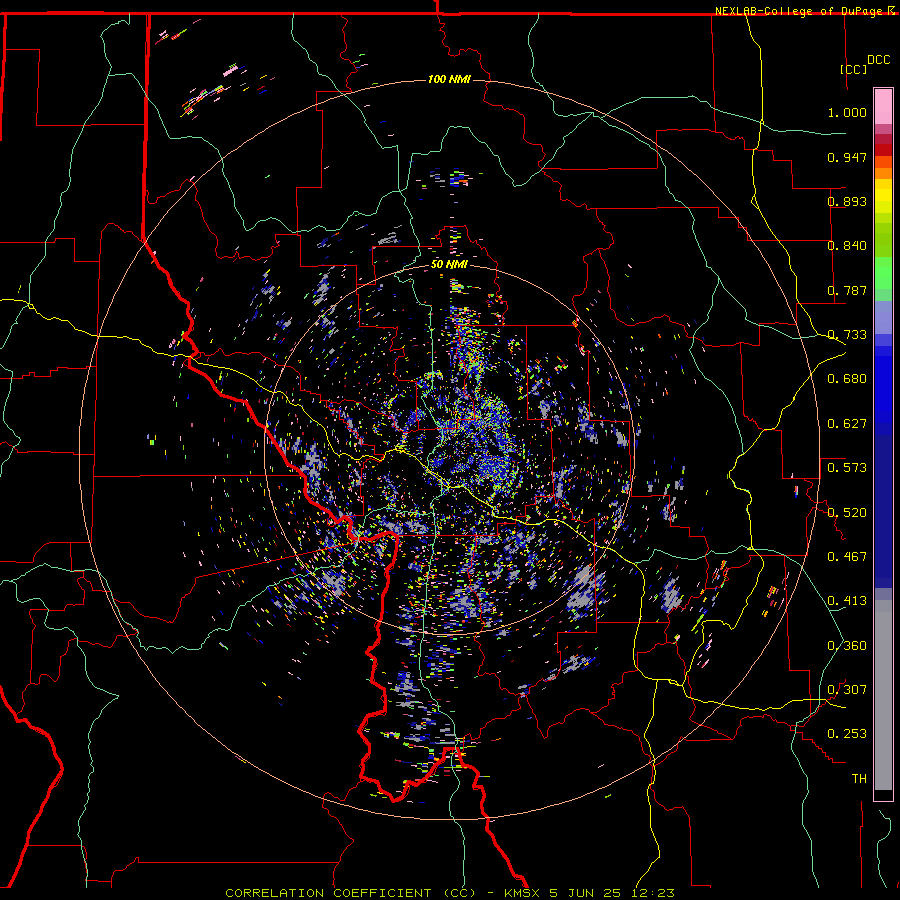
Task: Click the 5 JUN 25 date in the caption
Action: tap(585, 893)
